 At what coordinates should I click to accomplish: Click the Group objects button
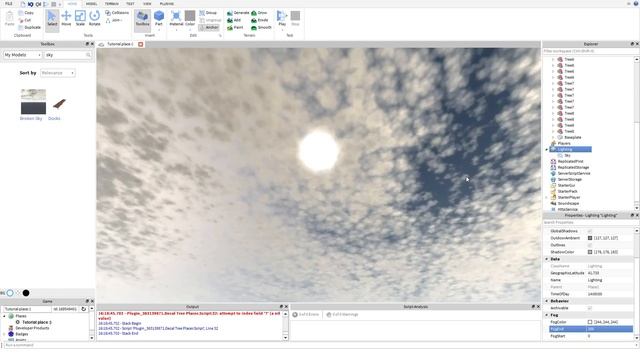click(208, 13)
